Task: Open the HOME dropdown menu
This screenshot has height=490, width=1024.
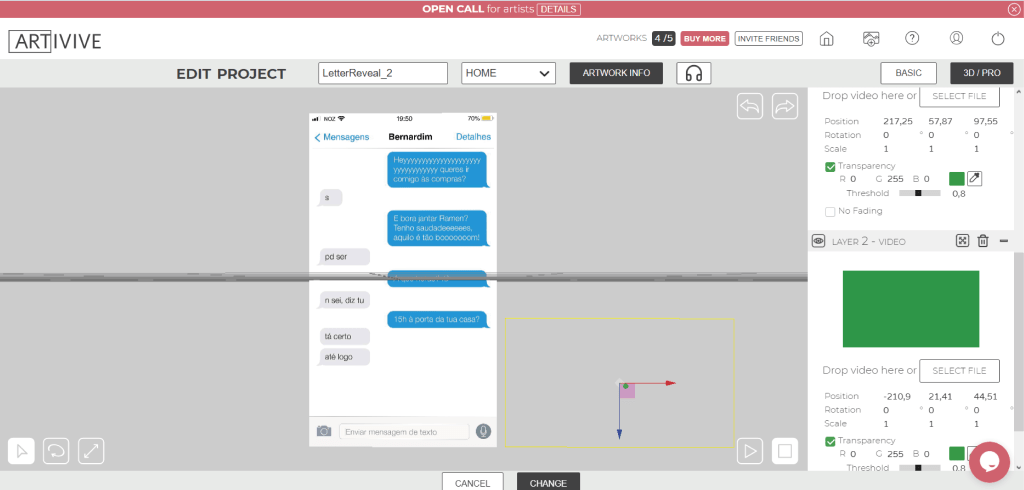Action: 508,73
